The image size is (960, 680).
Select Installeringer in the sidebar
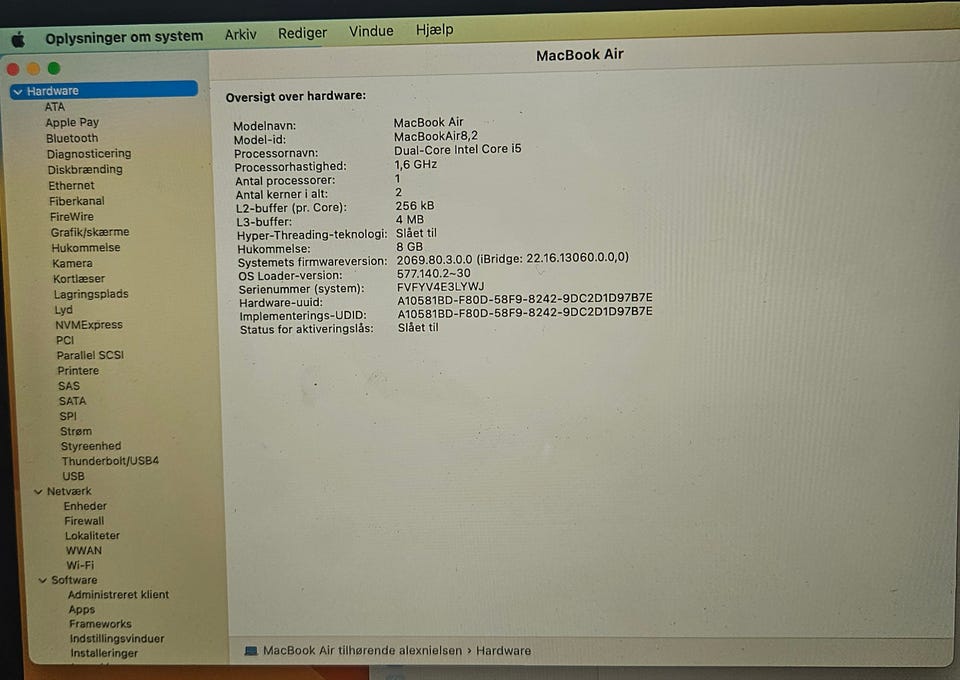(x=104, y=653)
